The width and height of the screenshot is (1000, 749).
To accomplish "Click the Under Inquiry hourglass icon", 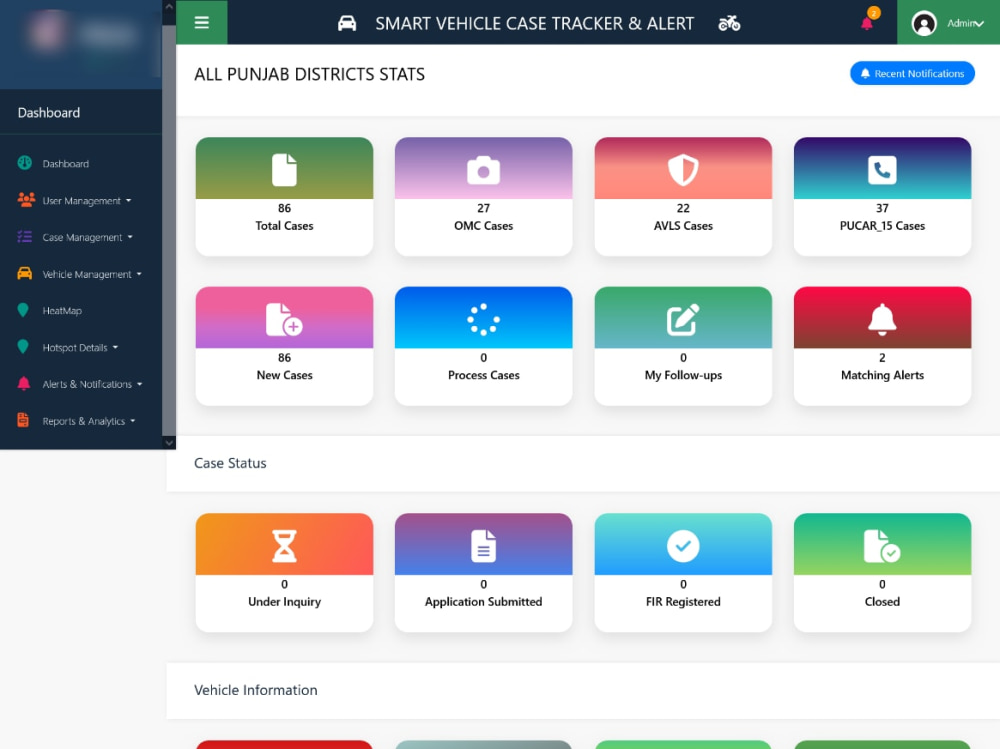I will tap(284, 546).
